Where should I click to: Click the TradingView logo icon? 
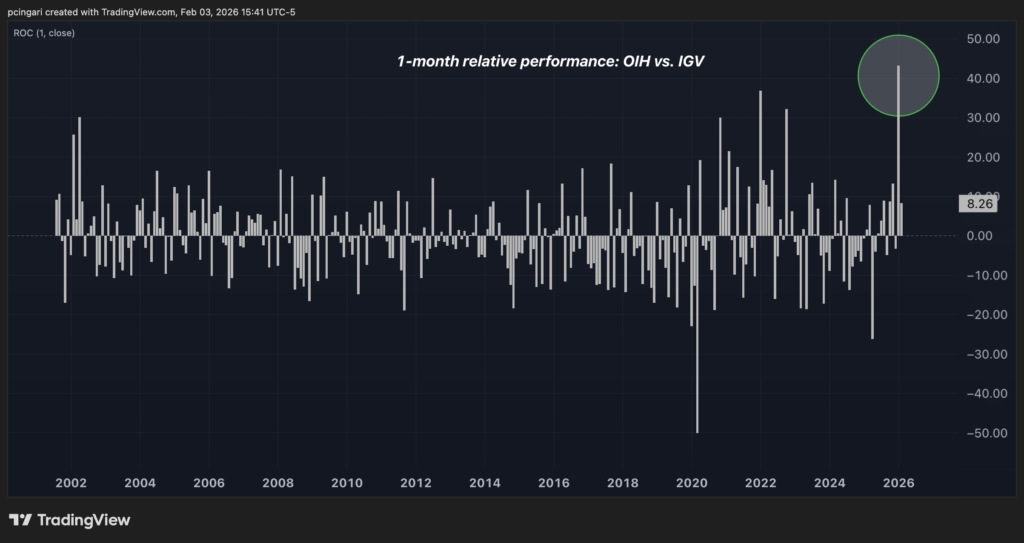tap(20, 520)
